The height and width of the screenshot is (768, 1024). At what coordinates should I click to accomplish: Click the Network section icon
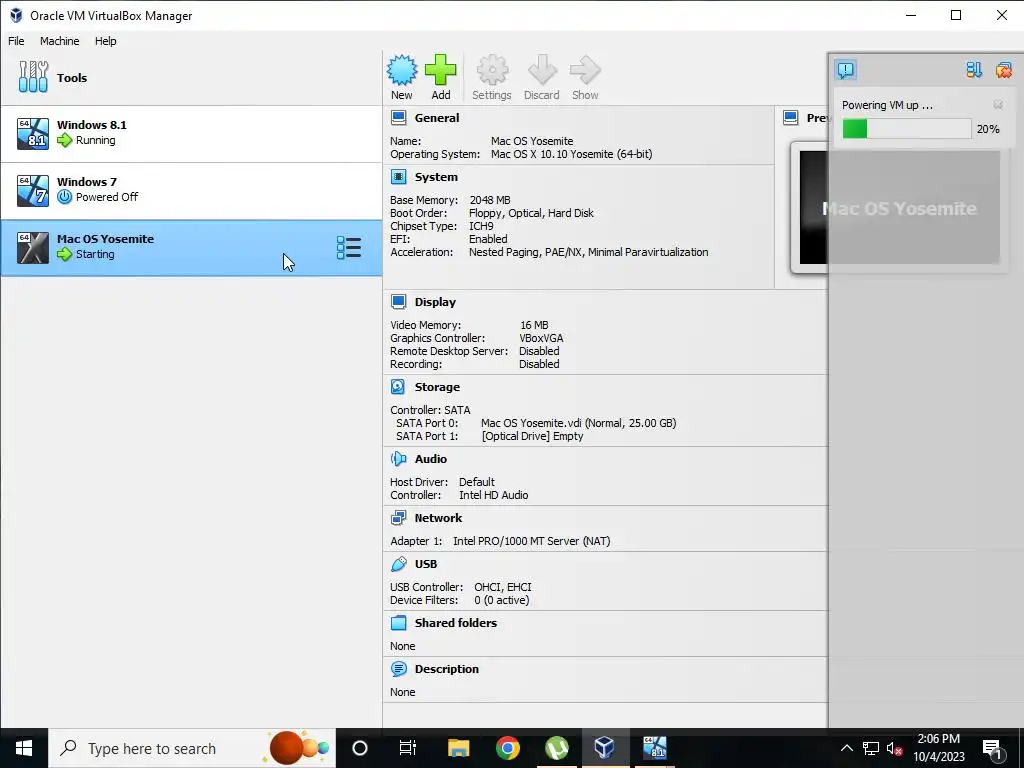point(398,518)
